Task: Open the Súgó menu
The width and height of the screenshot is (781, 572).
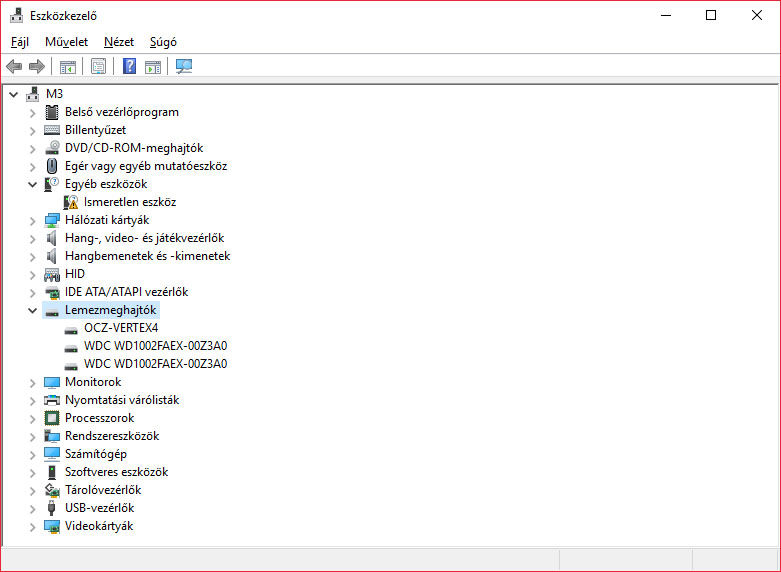Action: [163, 42]
